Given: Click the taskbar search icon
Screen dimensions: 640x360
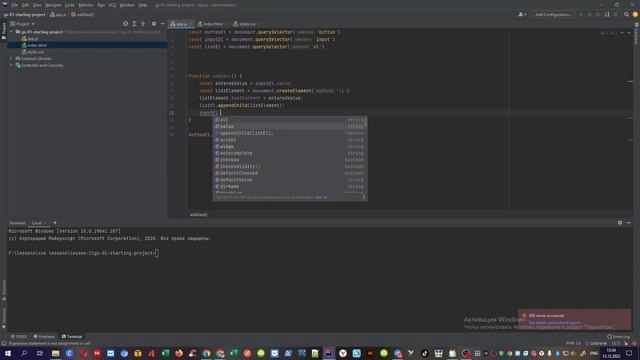Looking at the screenshot, I should pos(24,353).
